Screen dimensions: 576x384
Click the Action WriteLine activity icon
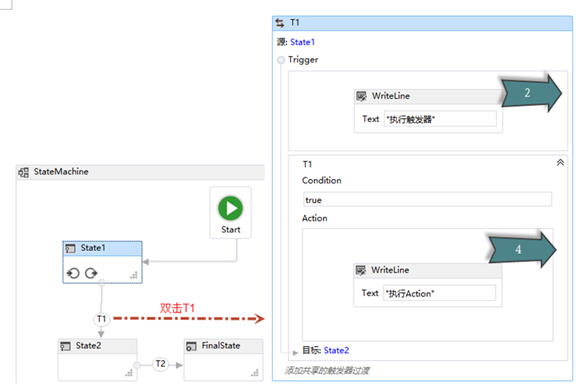tap(361, 270)
